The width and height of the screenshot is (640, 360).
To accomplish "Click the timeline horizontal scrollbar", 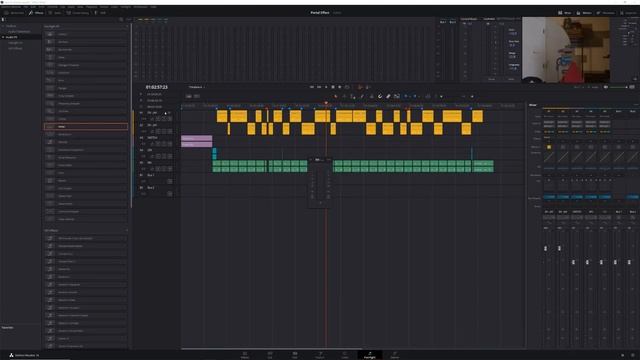I will click(x=271, y=349).
